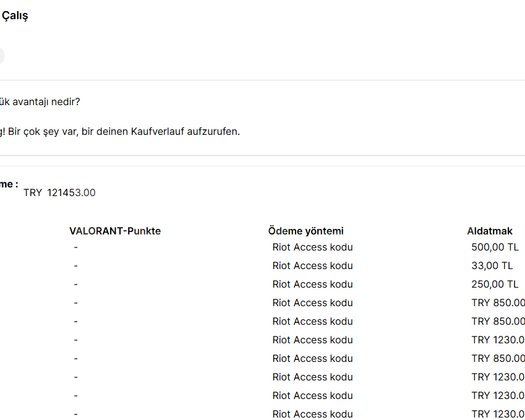Select Riot Access kodu in the 500,00 TL row
This screenshot has height=420, width=525.
pyautogui.click(x=312, y=247)
